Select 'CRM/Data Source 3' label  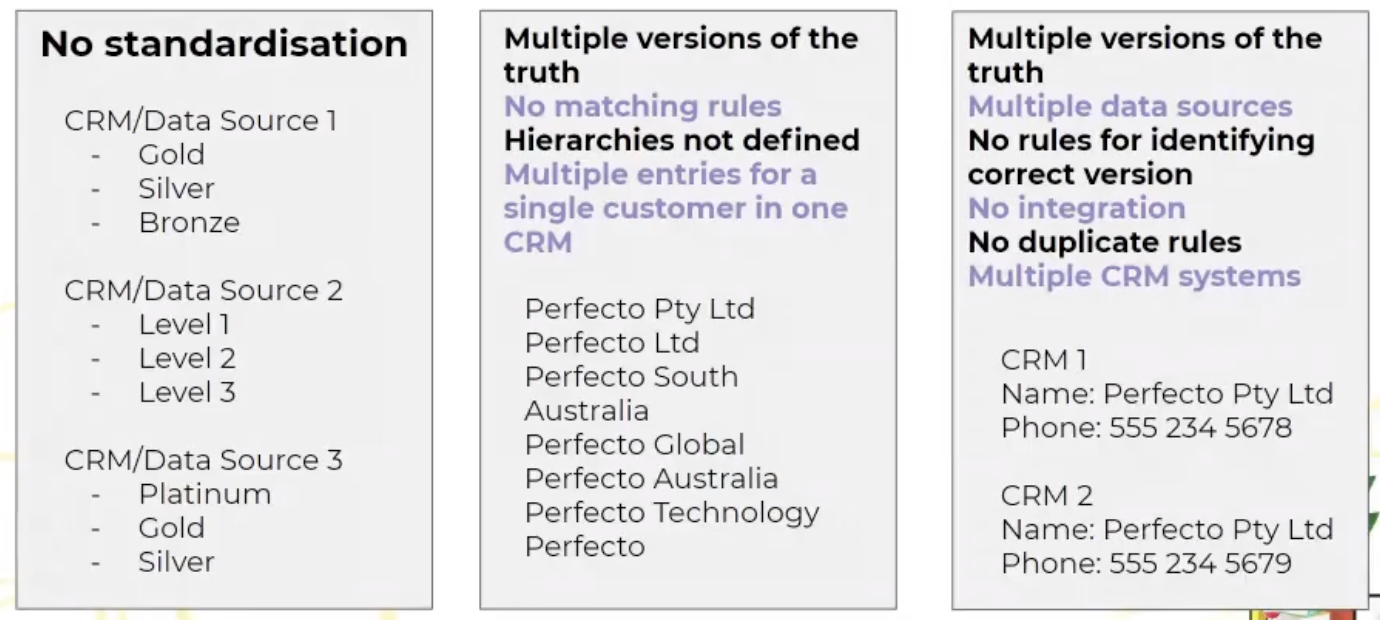pos(203,460)
